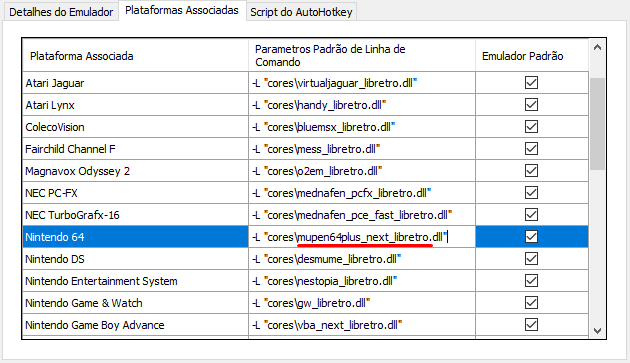Image resolution: width=630 pixels, height=363 pixels.
Task: Switch to the Detalhes do Emulador tab
Action: point(61,12)
